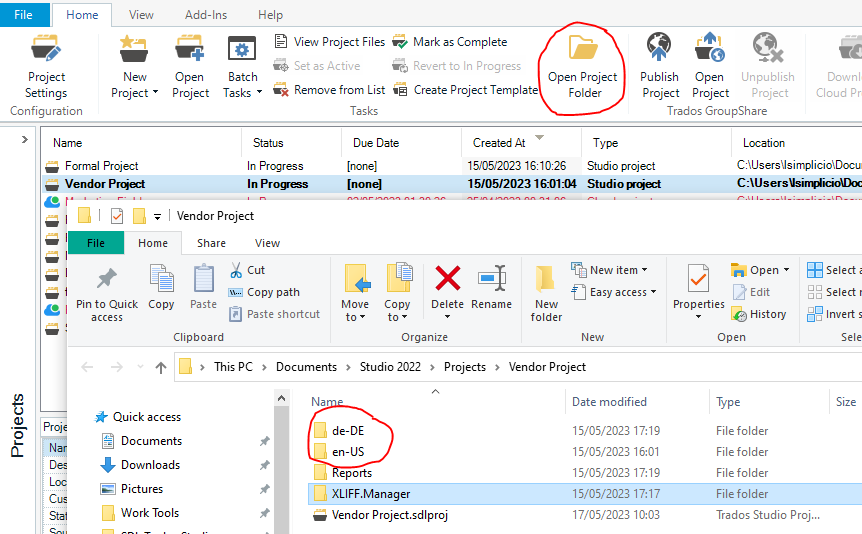Open Project Settings in Trados ribbon

47,66
